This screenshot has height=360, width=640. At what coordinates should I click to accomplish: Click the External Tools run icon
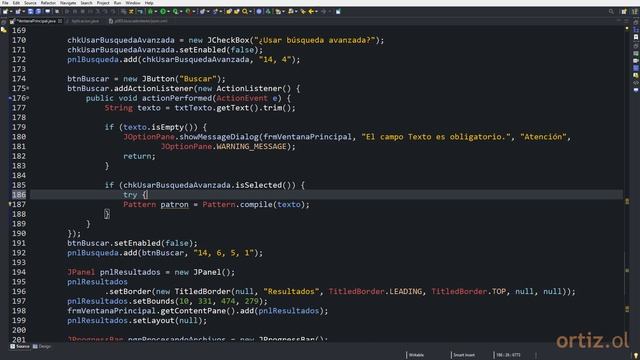coord(189,11)
